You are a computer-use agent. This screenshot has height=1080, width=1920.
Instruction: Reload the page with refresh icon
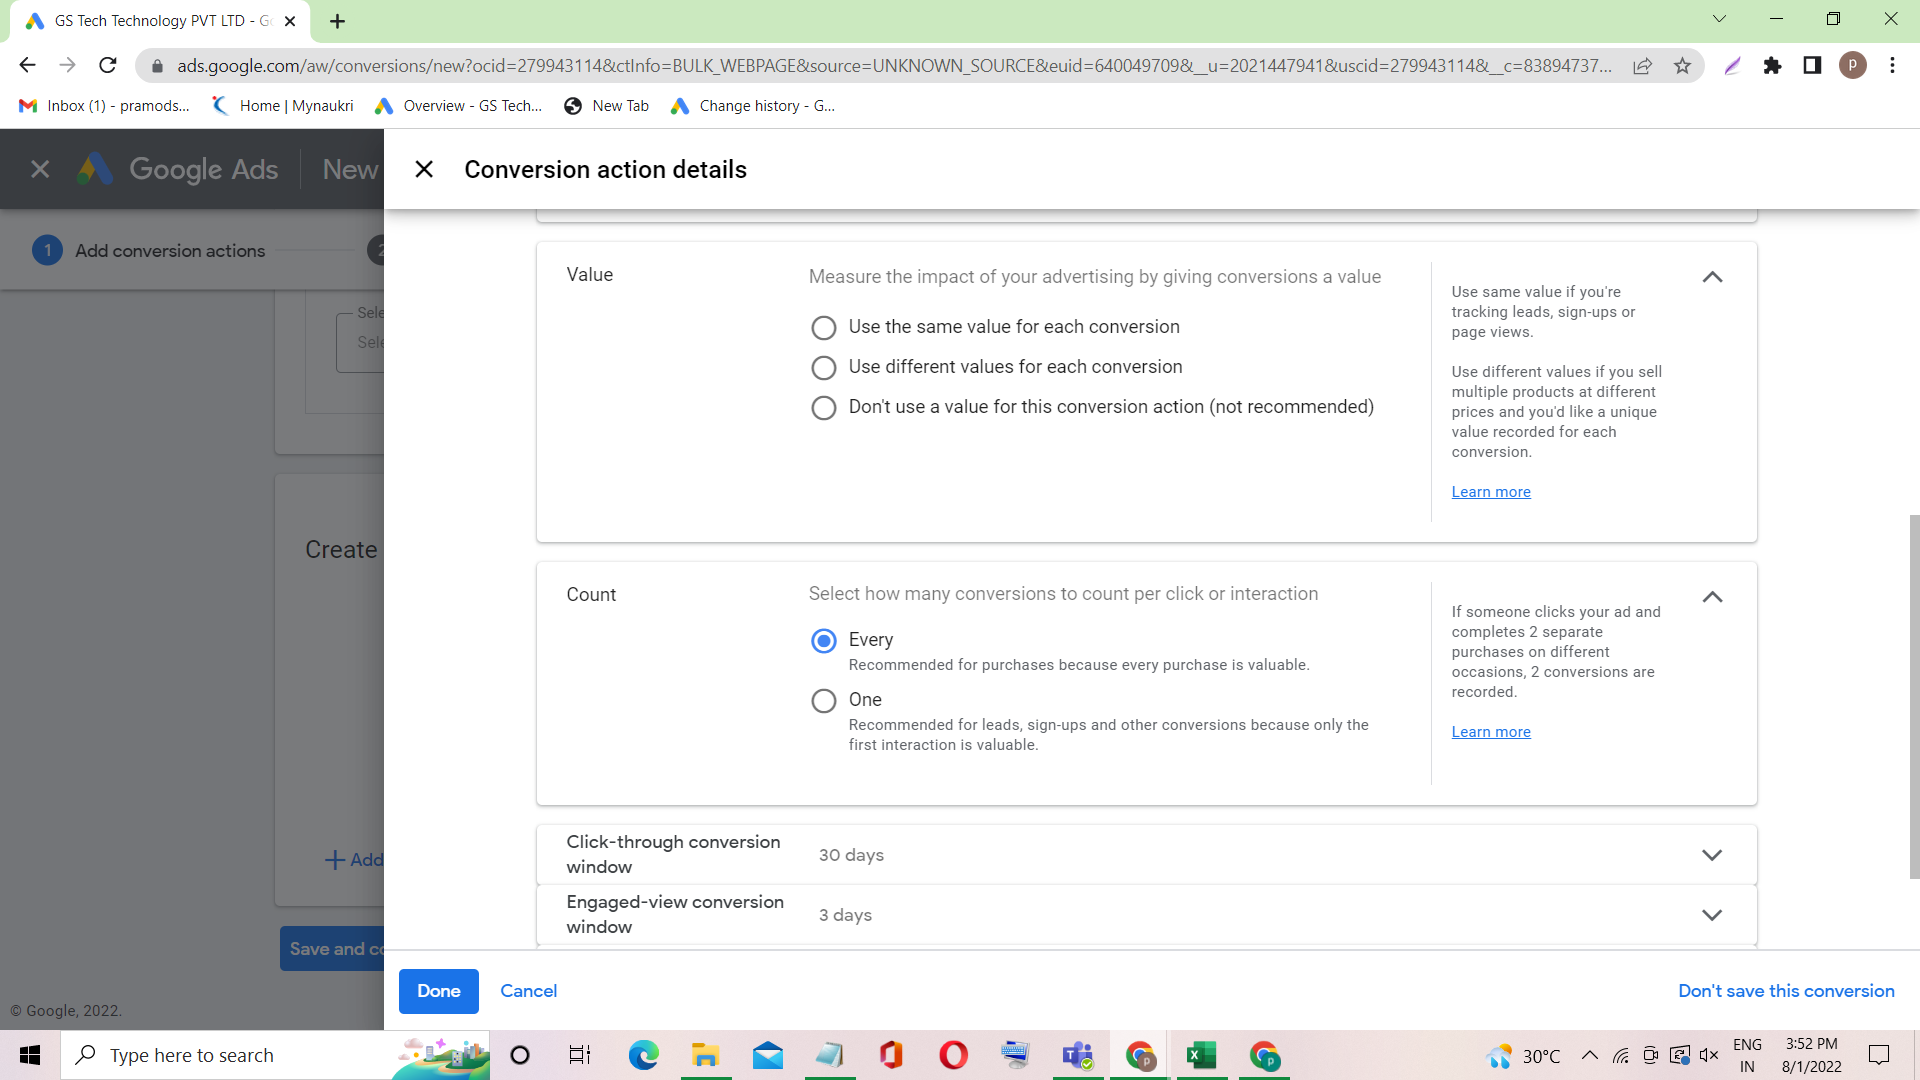coord(108,66)
